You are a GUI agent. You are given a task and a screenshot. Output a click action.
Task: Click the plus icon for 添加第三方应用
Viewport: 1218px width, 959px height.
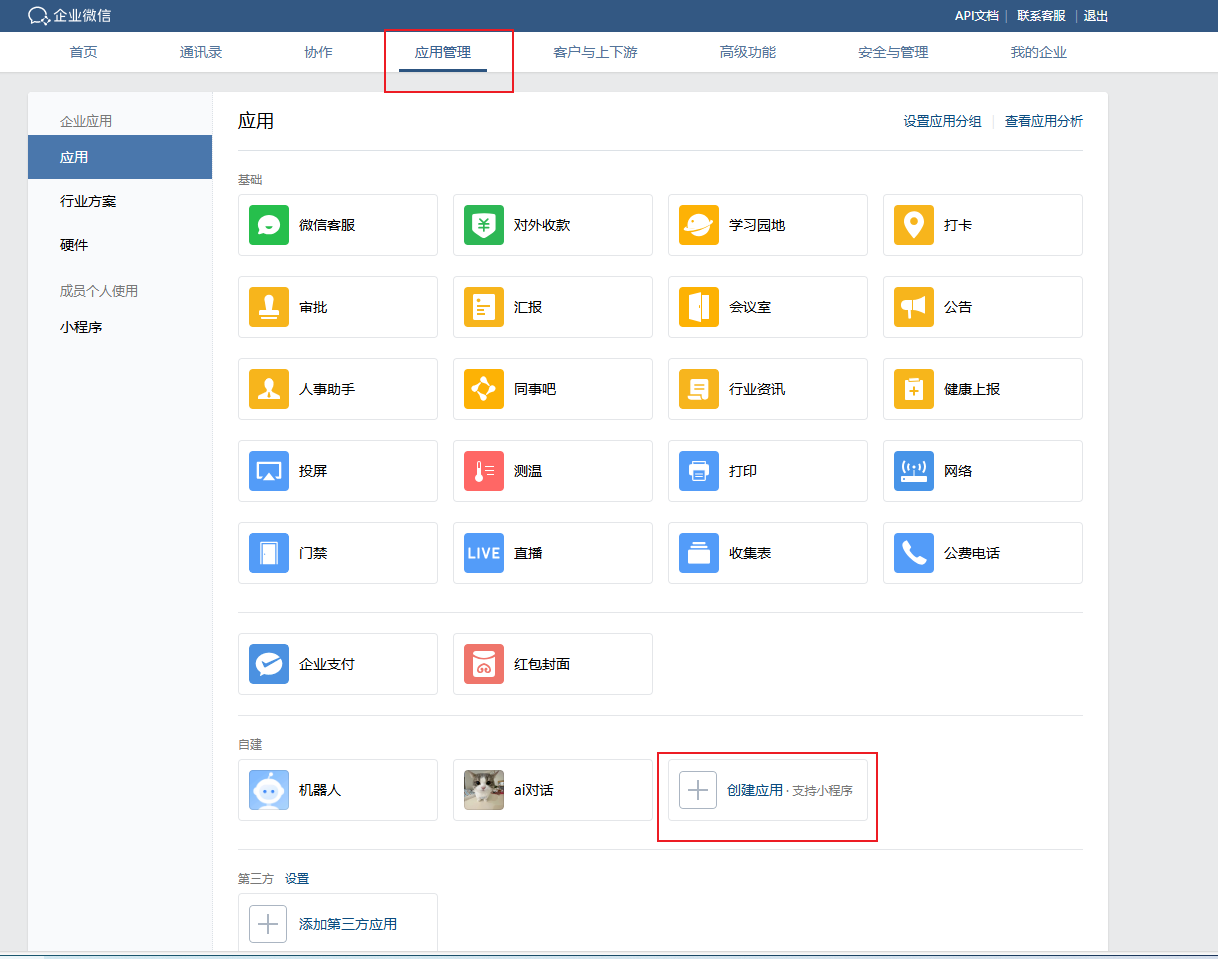click(268, 924)
